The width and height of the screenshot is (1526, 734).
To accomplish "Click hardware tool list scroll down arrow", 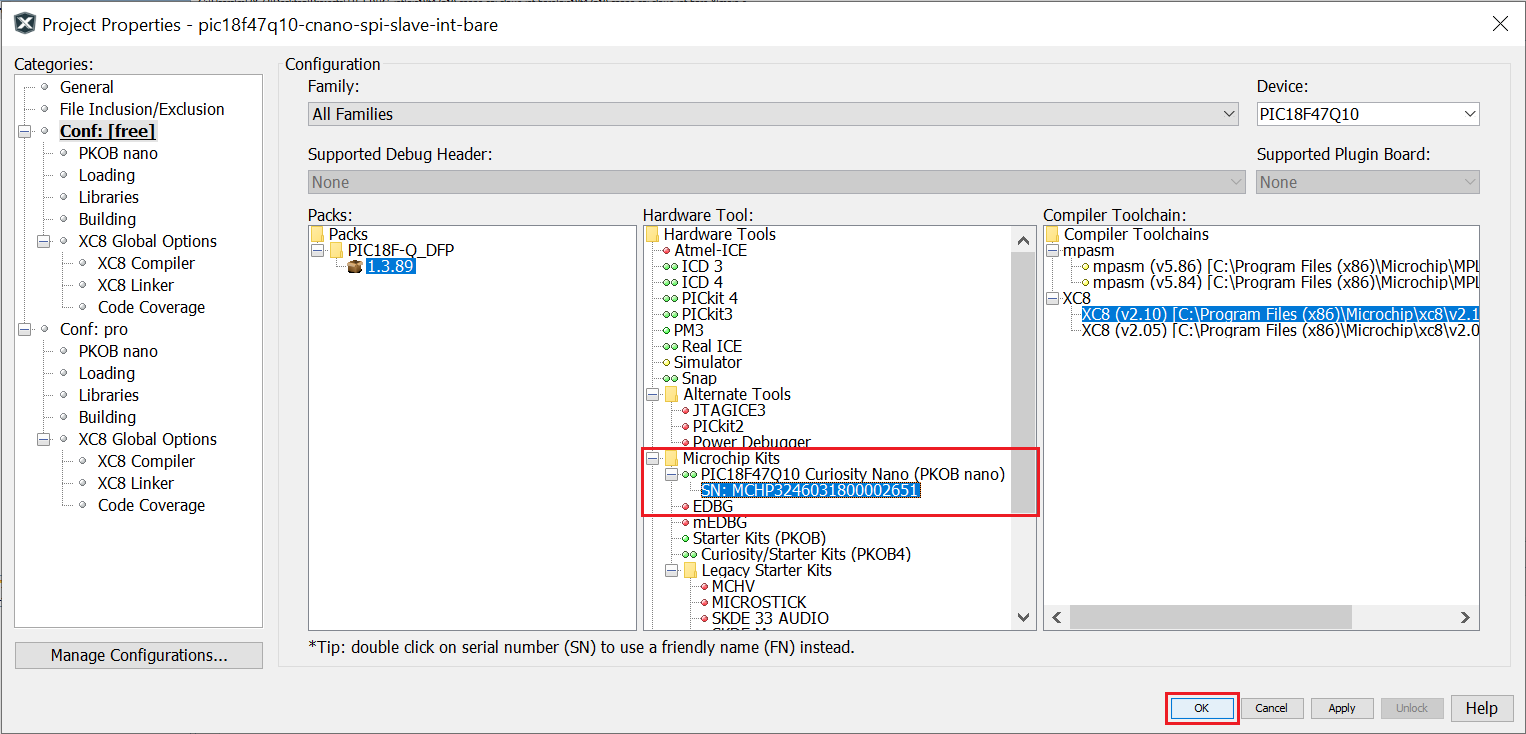I will click(x=1023, y=618).
